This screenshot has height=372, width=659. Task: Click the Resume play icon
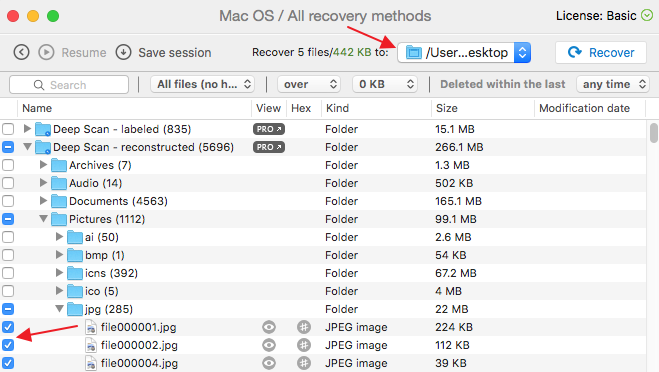[x=46, y=53]
